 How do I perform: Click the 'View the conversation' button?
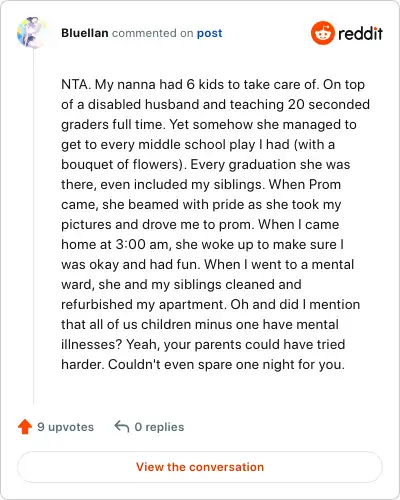[200, 467]
